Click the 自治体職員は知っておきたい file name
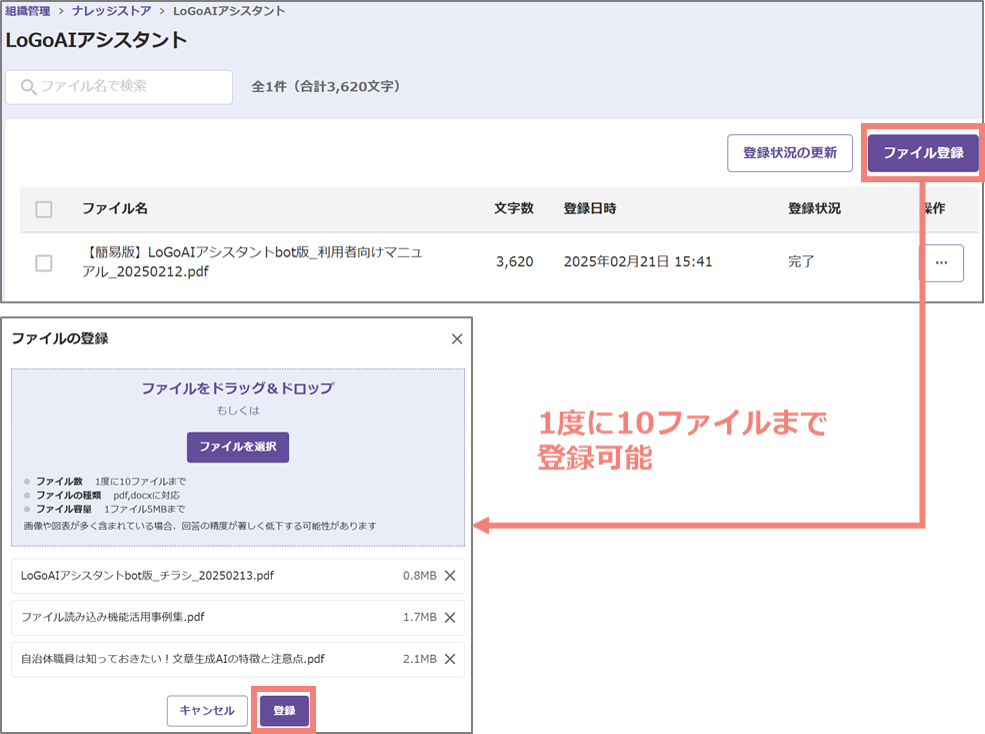Image resolution: width=985 pixels, height=734 pixels. pyautogui.click(x=173, y=659)
